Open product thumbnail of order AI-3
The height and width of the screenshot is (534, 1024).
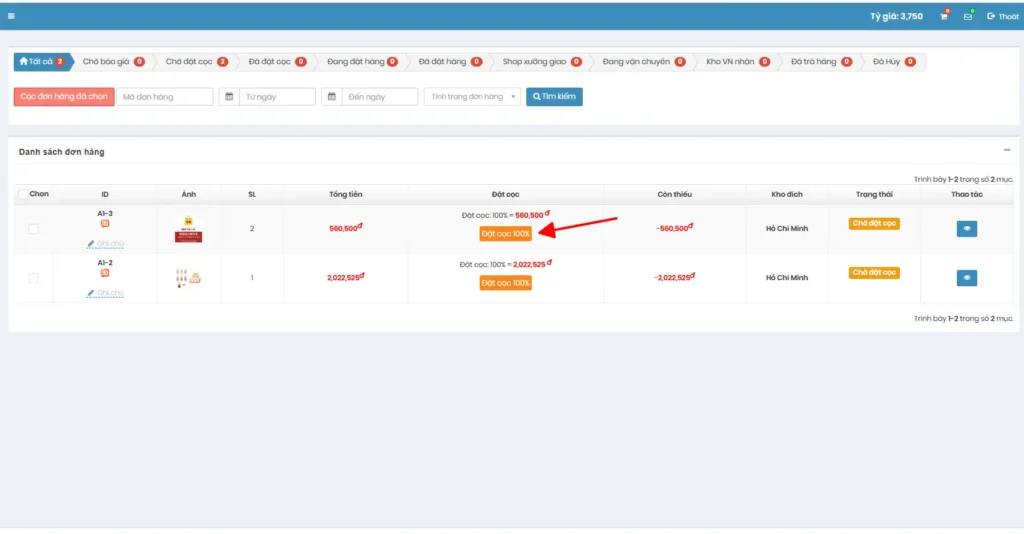click(188, 229)
